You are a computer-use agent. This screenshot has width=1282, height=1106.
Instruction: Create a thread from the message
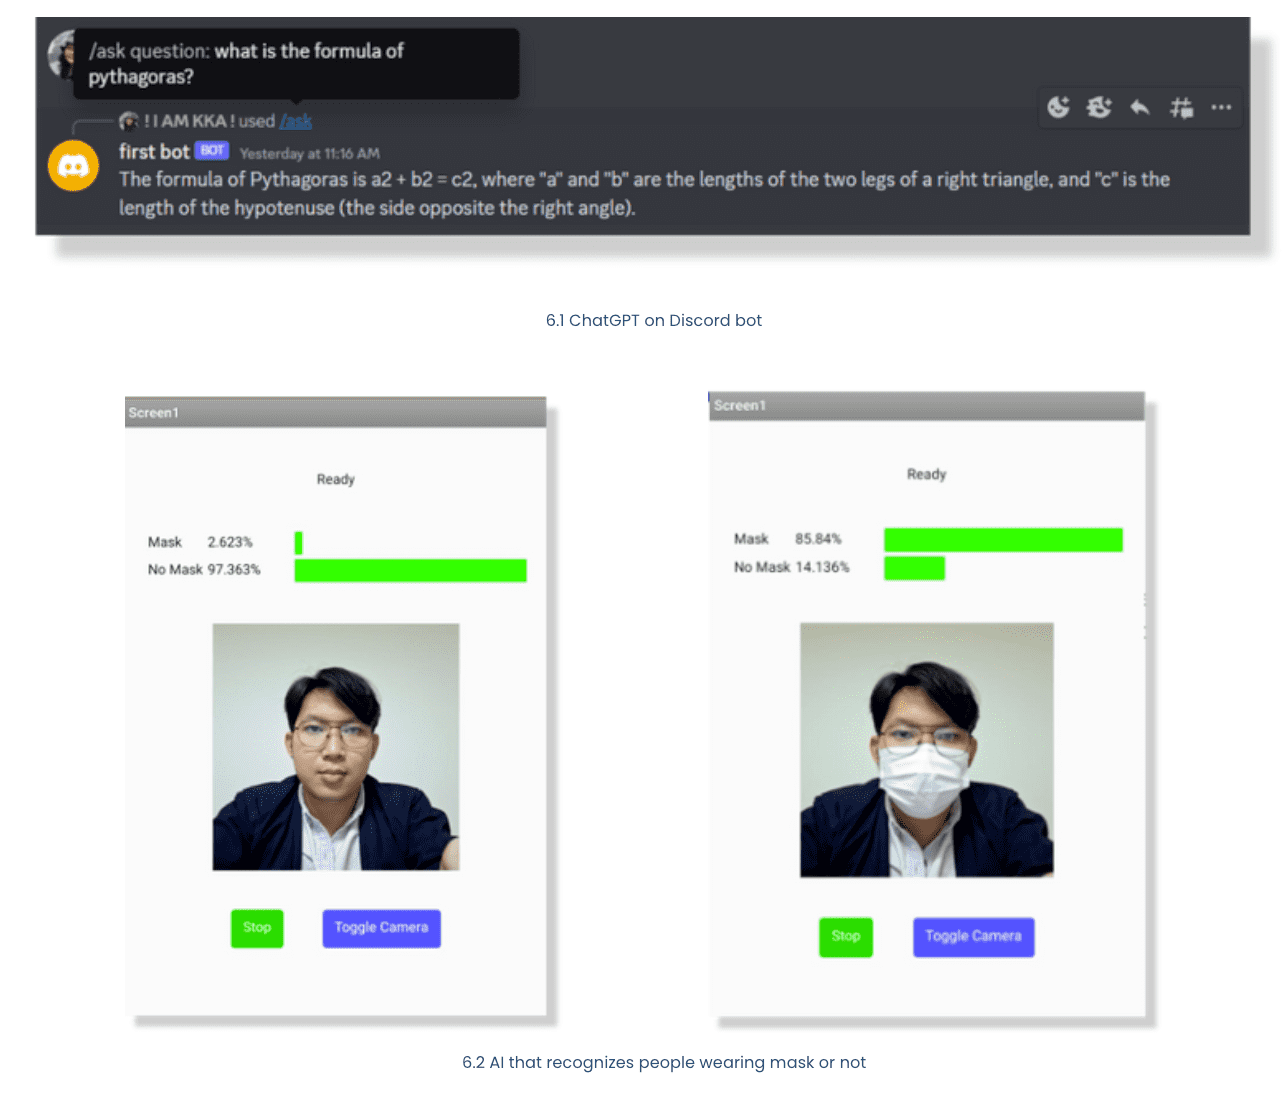[1181, 108]
